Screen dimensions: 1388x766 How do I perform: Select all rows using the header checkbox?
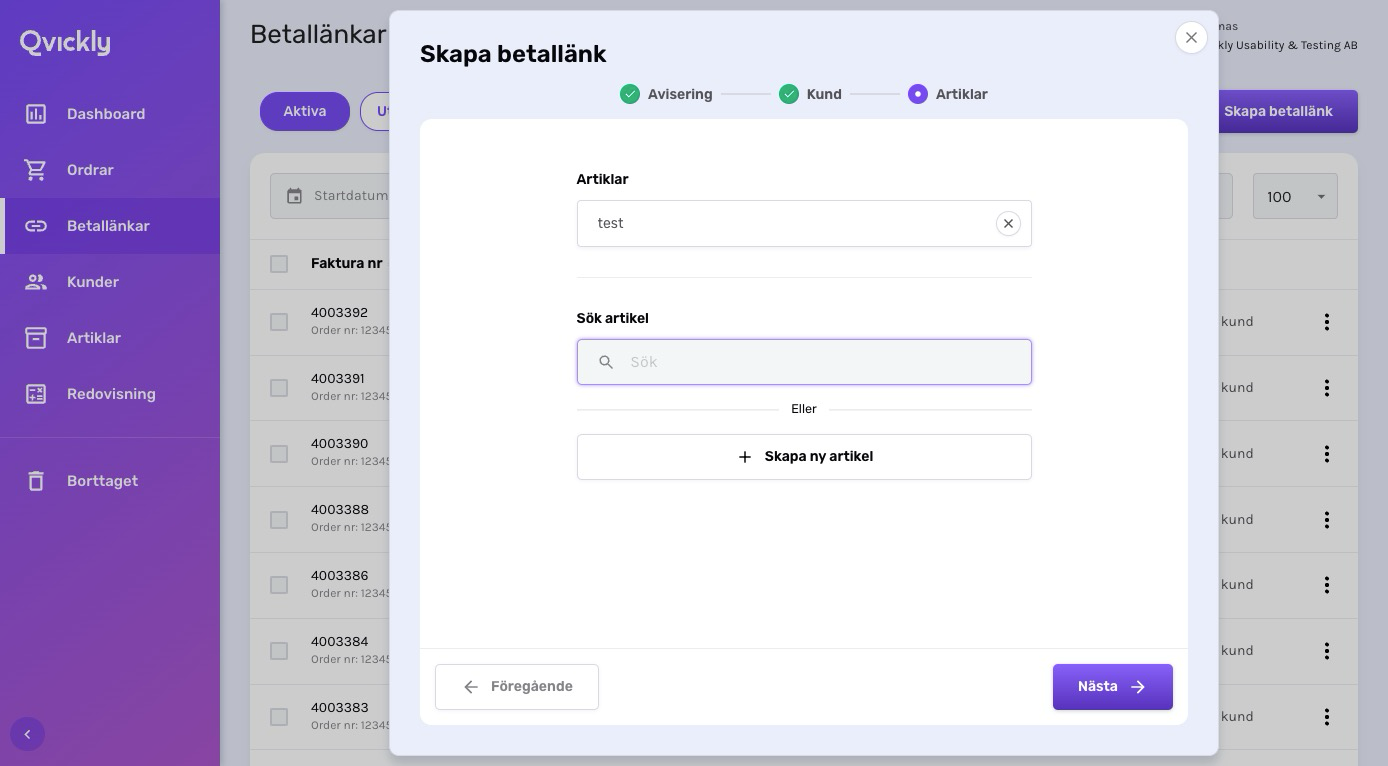click(x=279, y=264)
